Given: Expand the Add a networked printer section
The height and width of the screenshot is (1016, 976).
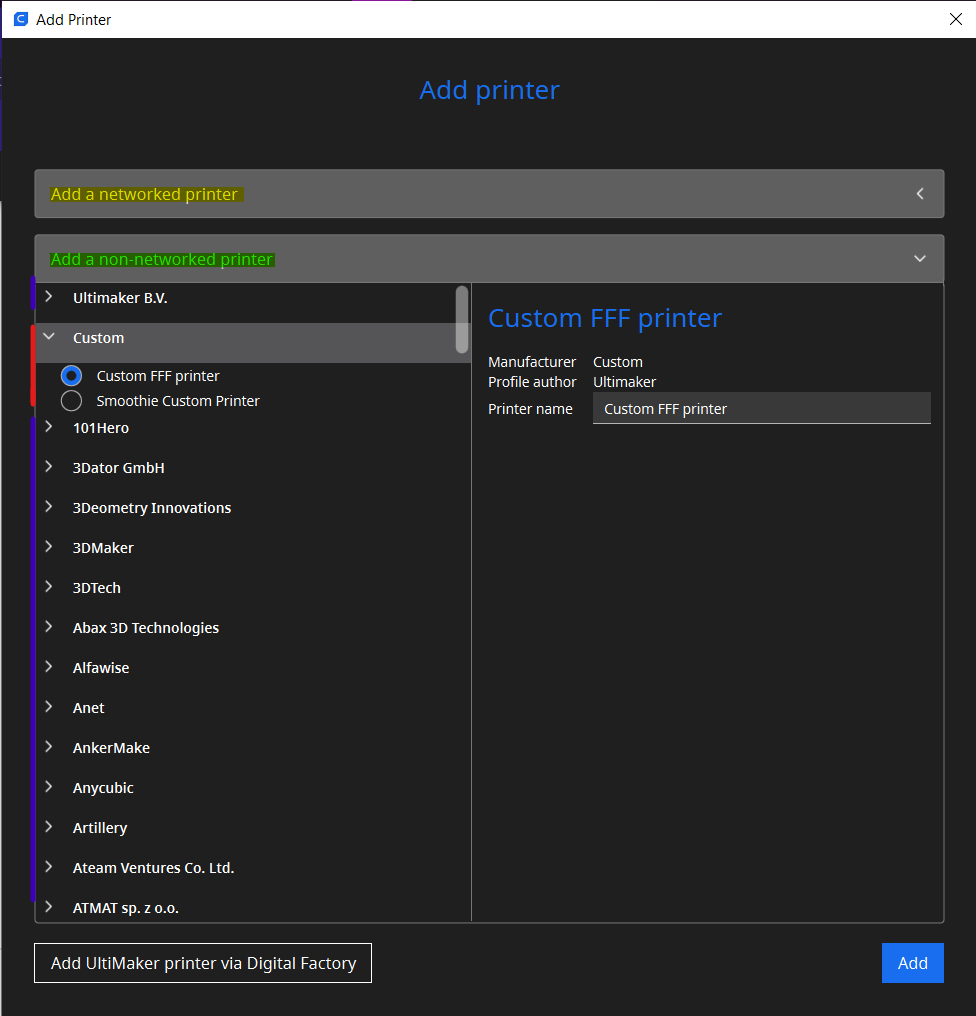Looking at the screenshot, I should point(489,194).
